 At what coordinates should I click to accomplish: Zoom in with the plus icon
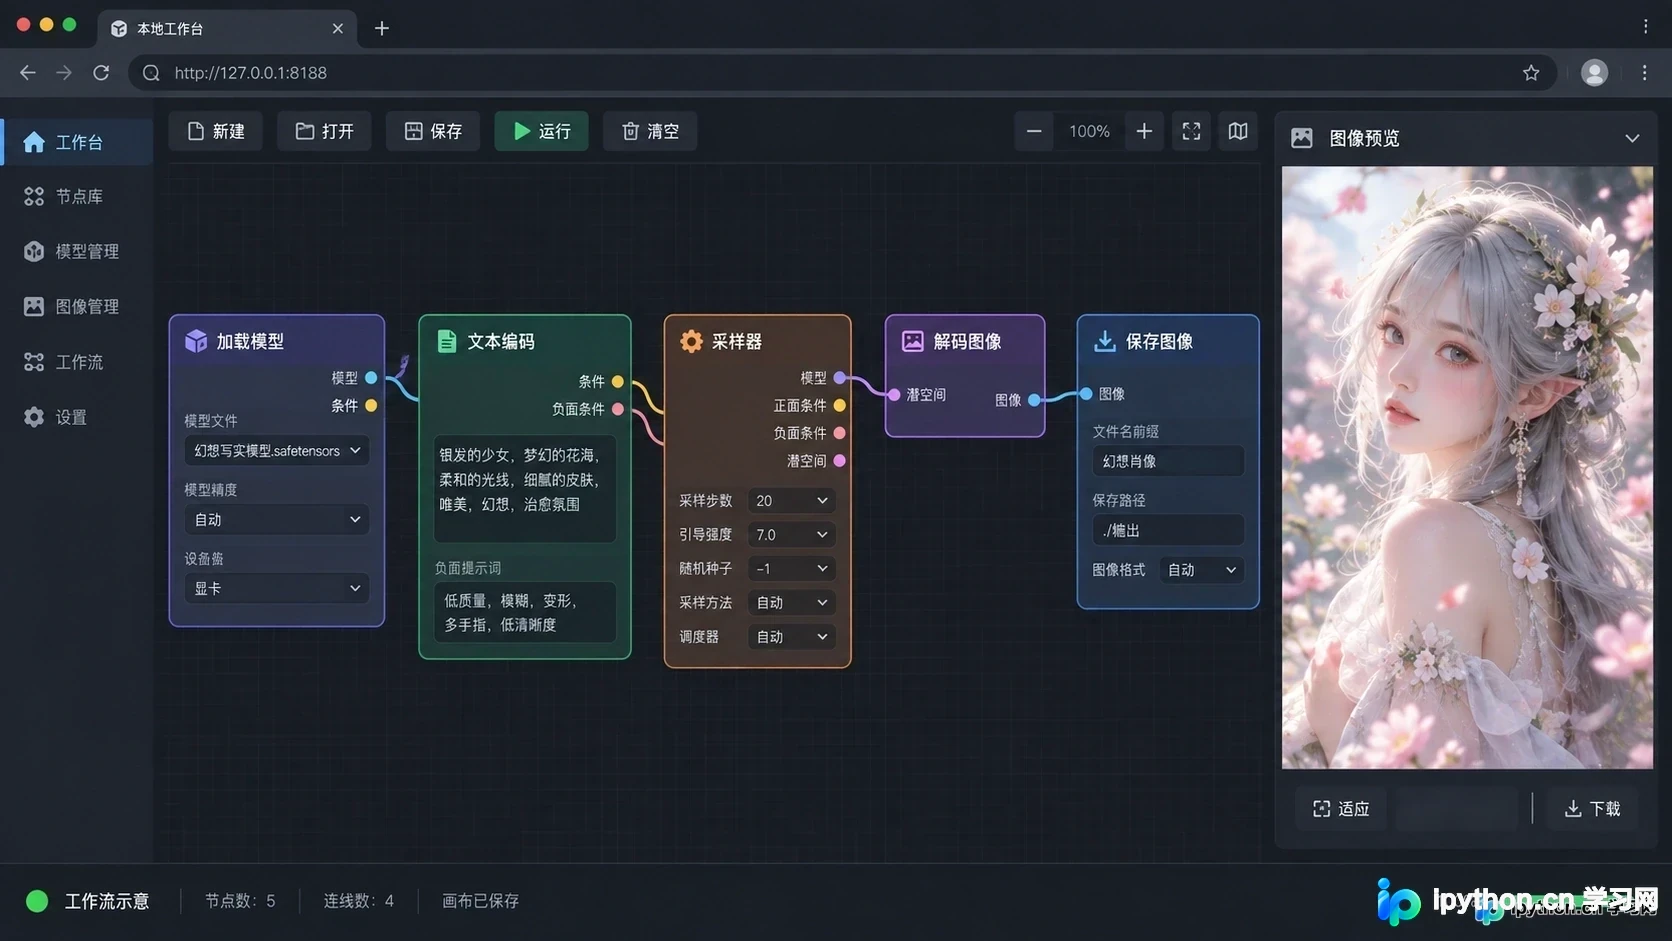pyautogui.click(x=1144, y=131)
